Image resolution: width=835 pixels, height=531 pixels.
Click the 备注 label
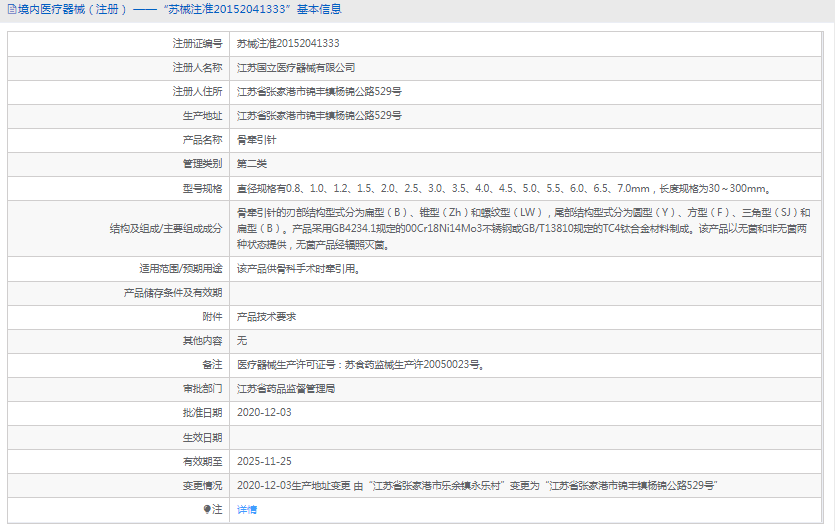coord(212,365)
